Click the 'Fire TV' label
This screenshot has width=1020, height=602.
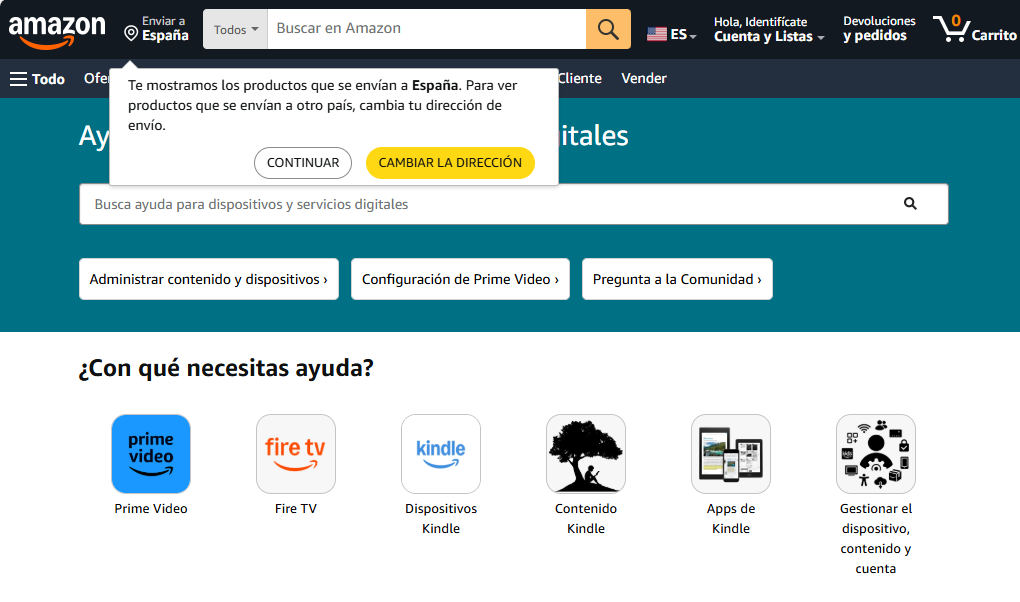[x=296, y=509]
